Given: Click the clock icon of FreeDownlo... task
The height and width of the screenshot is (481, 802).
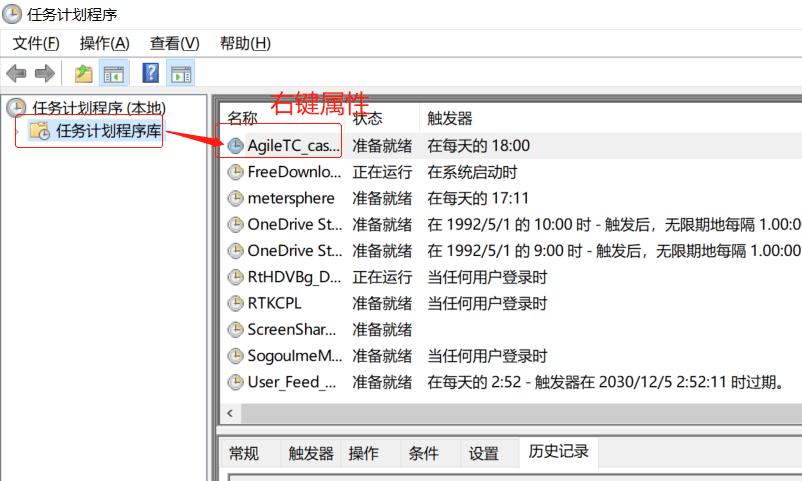Looking at the screenshot, I should click(x=235, y=172).
